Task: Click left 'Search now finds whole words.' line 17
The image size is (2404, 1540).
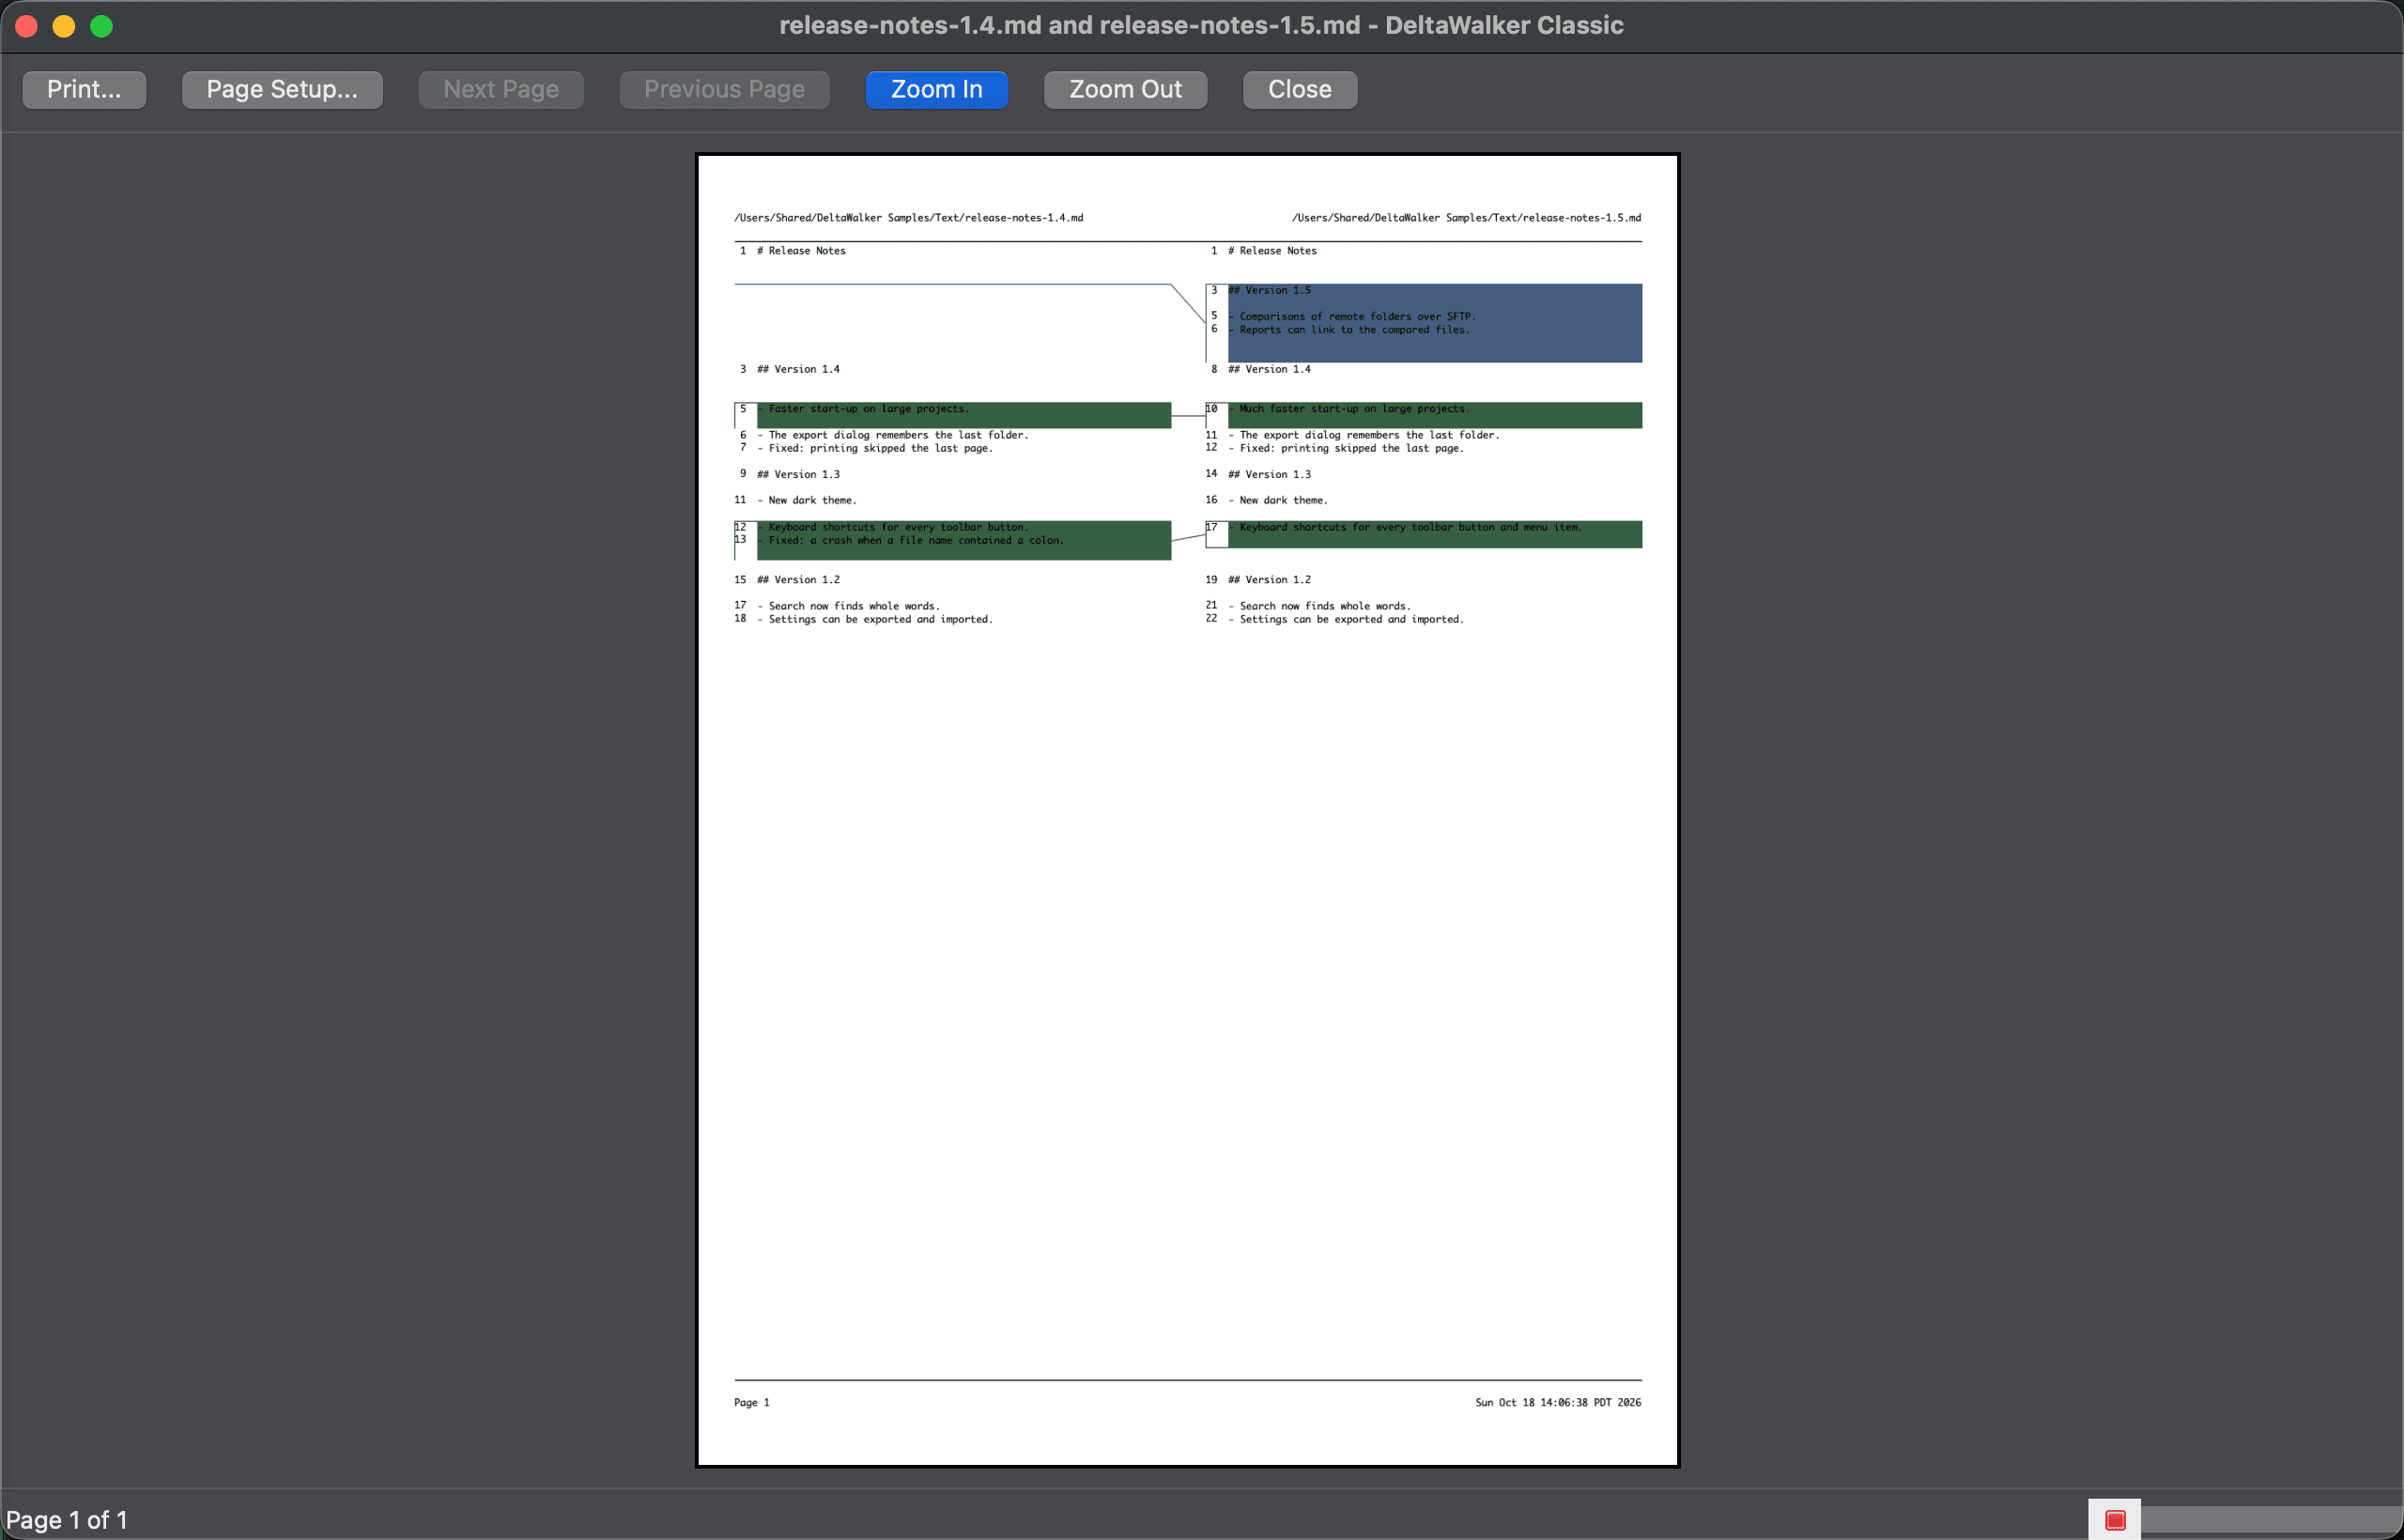Action: (x=848, y=606)
